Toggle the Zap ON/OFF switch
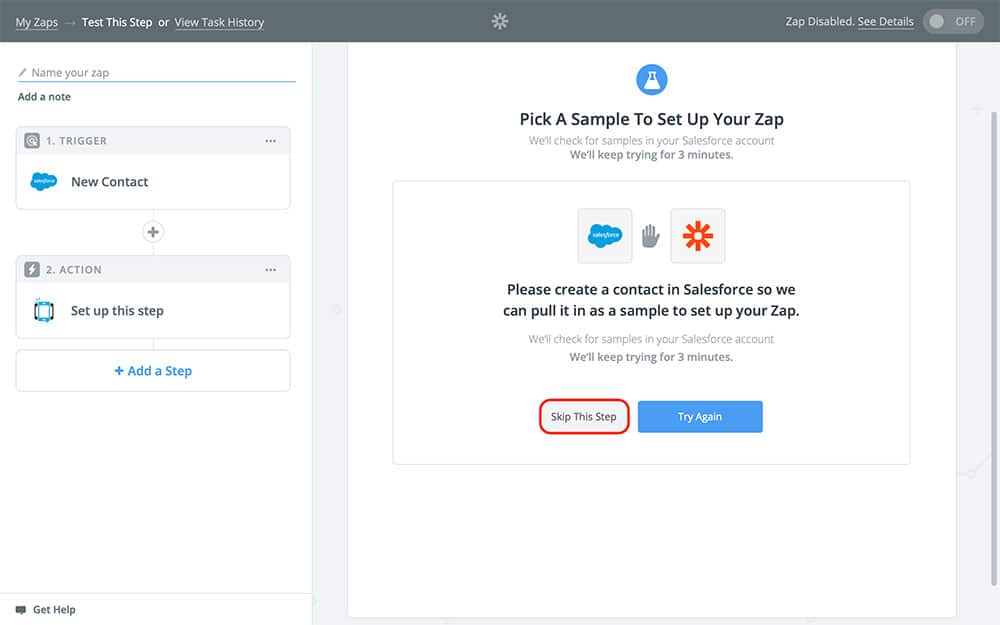 (x=953, y=22)
